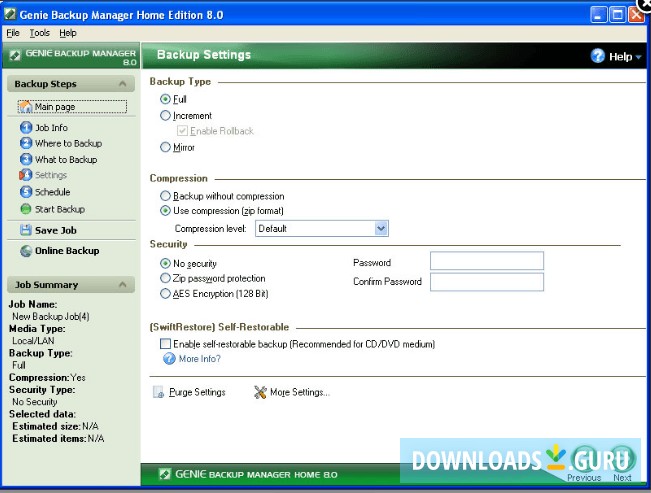The width and height of the screenshot is (651, 493).
Task: Select the Increment backup type
Action: click(165, 115)
